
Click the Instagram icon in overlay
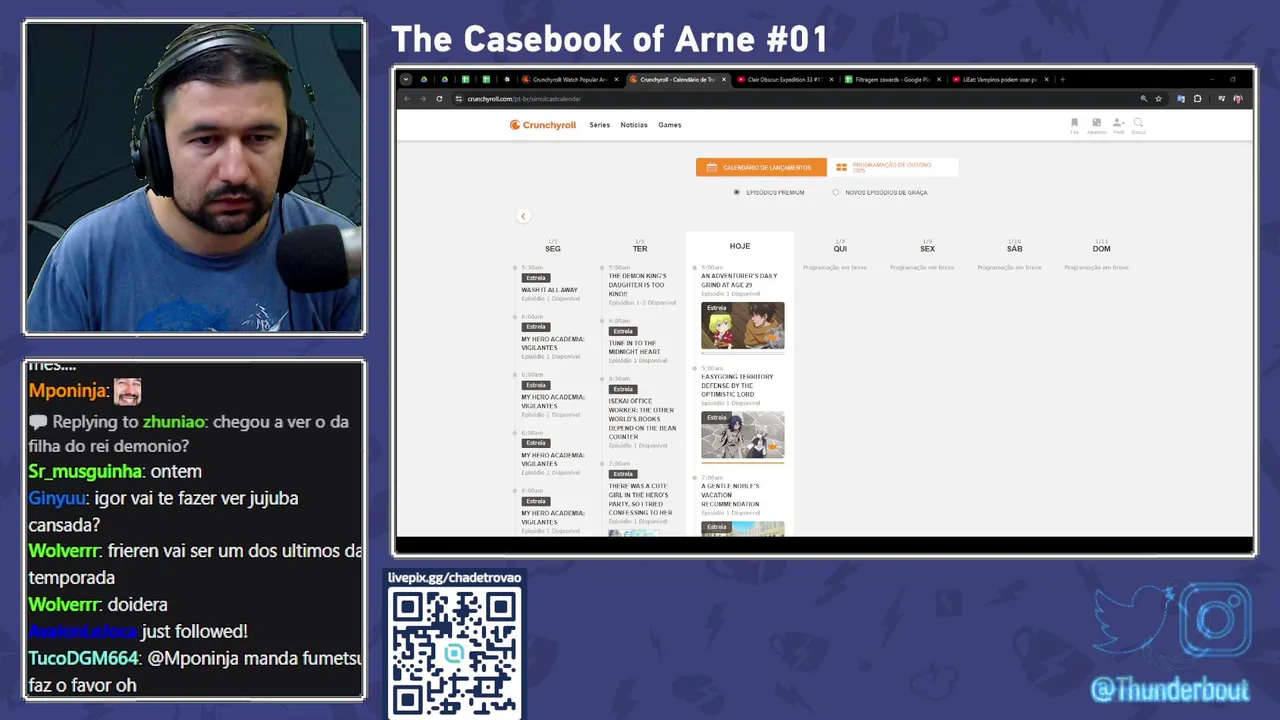[x=1216, y=621]
